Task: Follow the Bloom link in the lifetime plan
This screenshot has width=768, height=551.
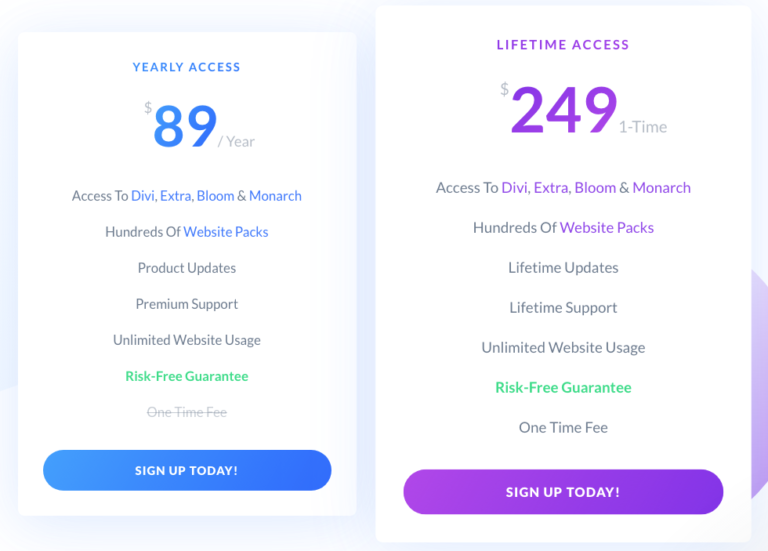Action: 595,188
